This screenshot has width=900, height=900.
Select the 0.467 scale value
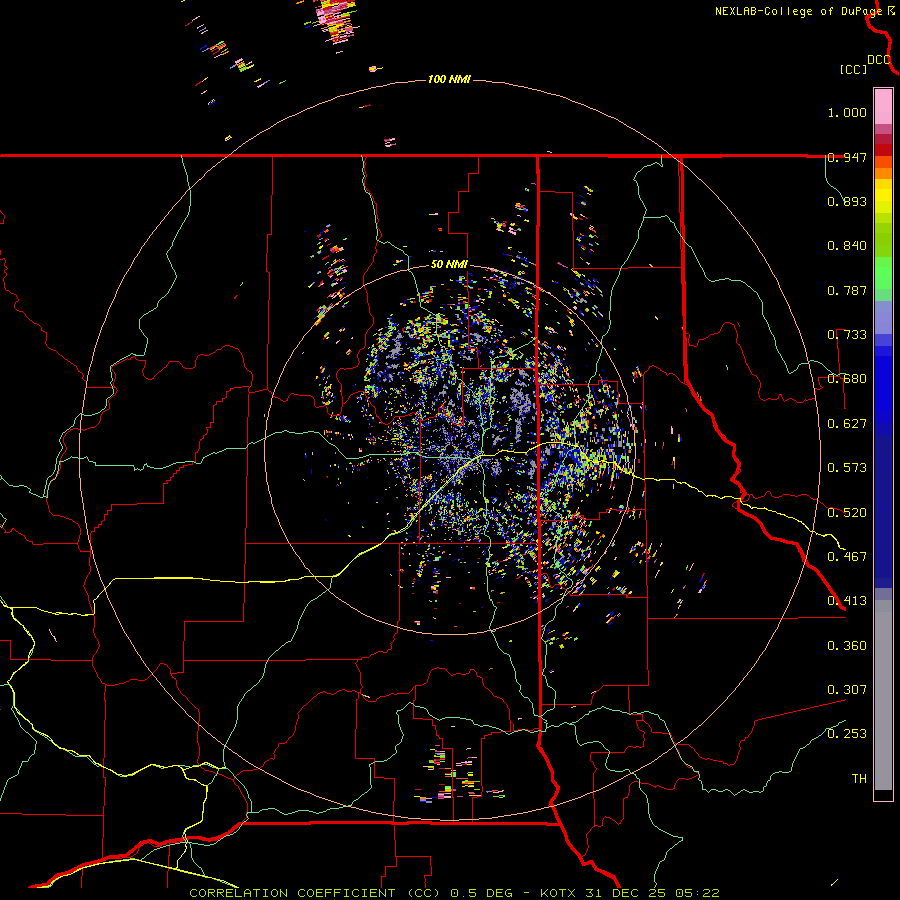click(x=847, y=557)
